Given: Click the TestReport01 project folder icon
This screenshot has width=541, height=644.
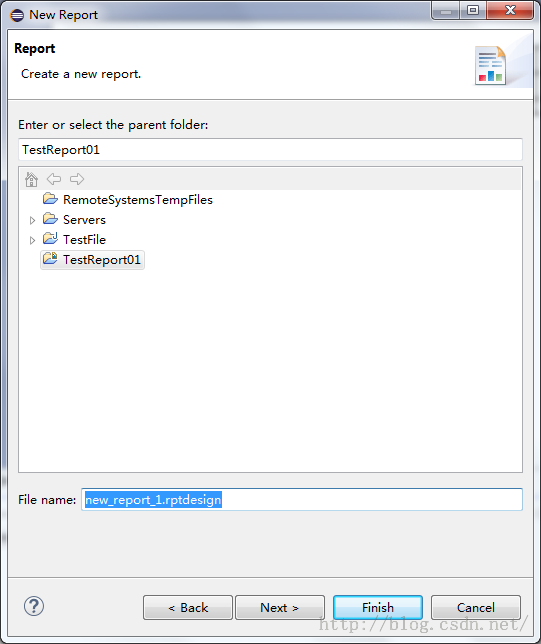Looking at the screenshot, I should point(50,259).
